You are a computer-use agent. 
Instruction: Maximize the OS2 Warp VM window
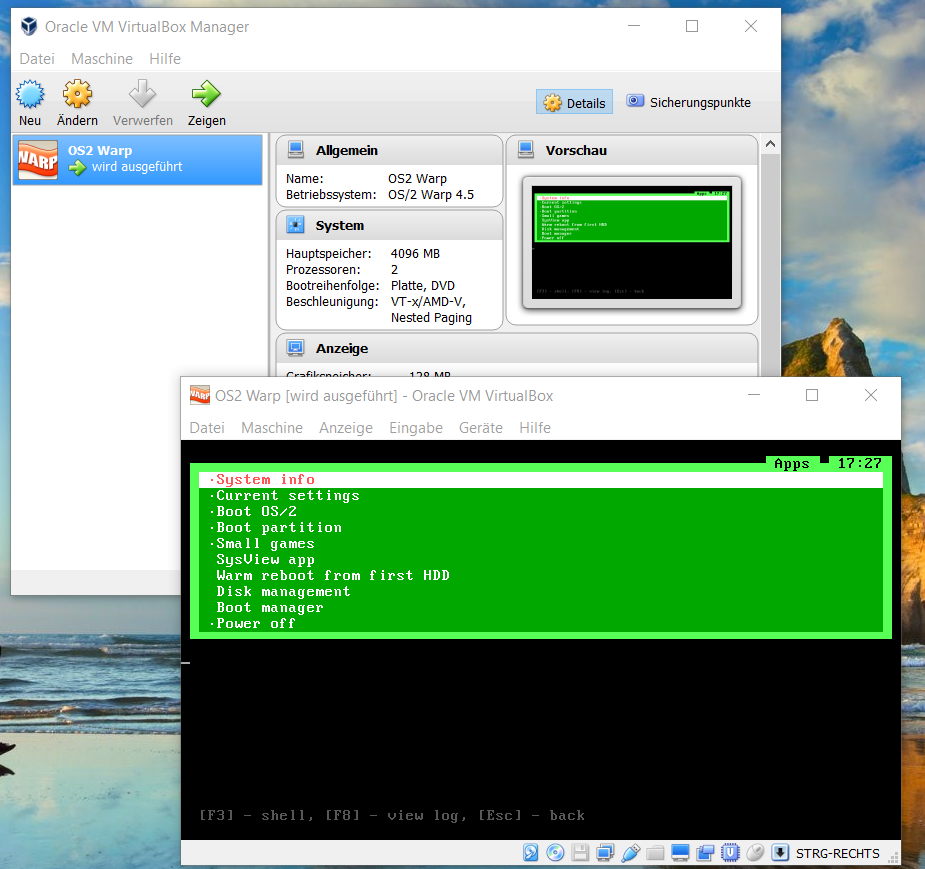pyautogui.click(x=812, y=395)
